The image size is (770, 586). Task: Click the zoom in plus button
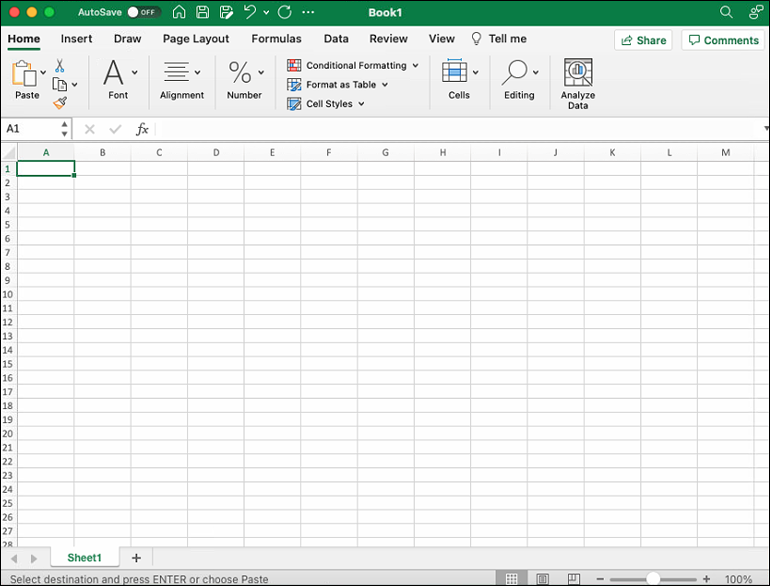point(706,579)
